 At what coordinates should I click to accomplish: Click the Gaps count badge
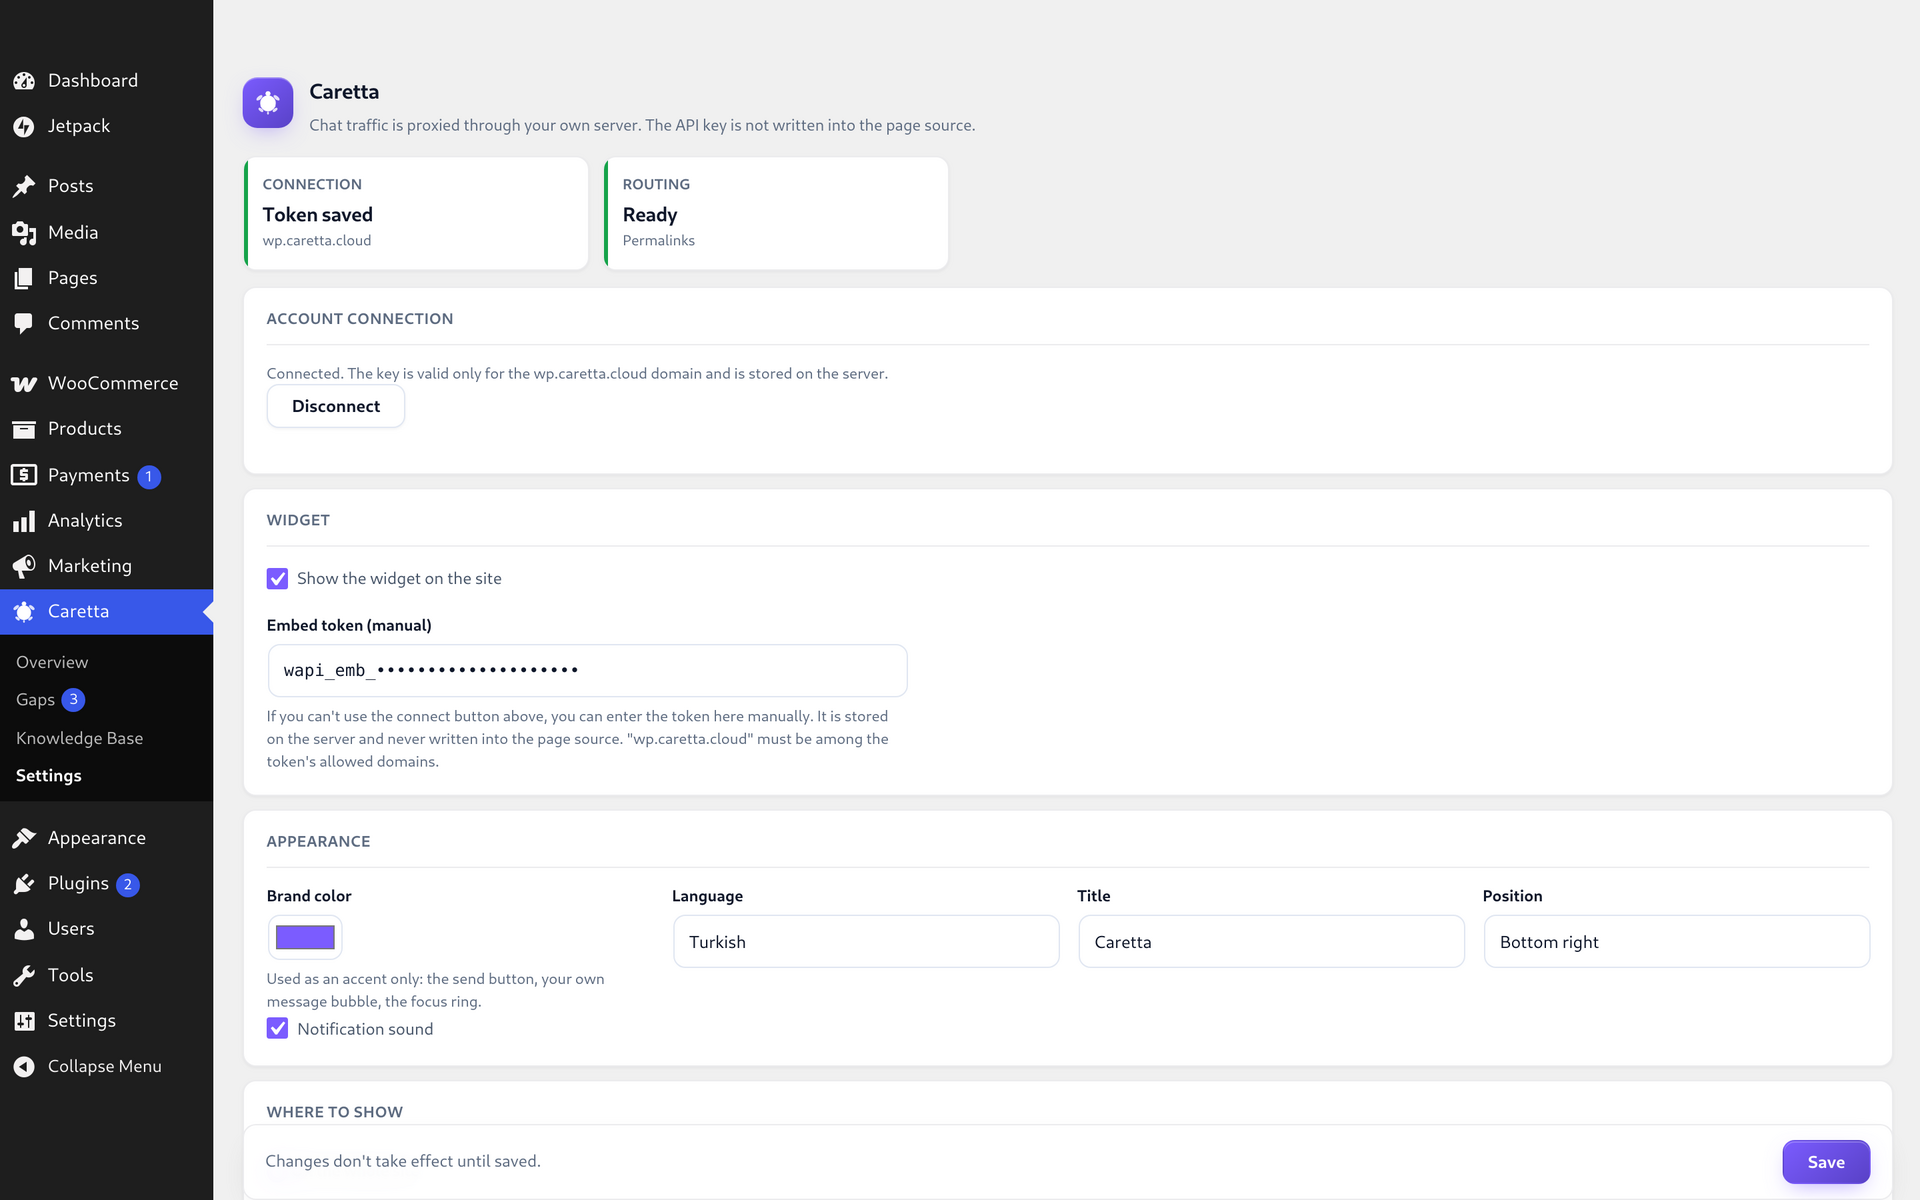(73, 700)
